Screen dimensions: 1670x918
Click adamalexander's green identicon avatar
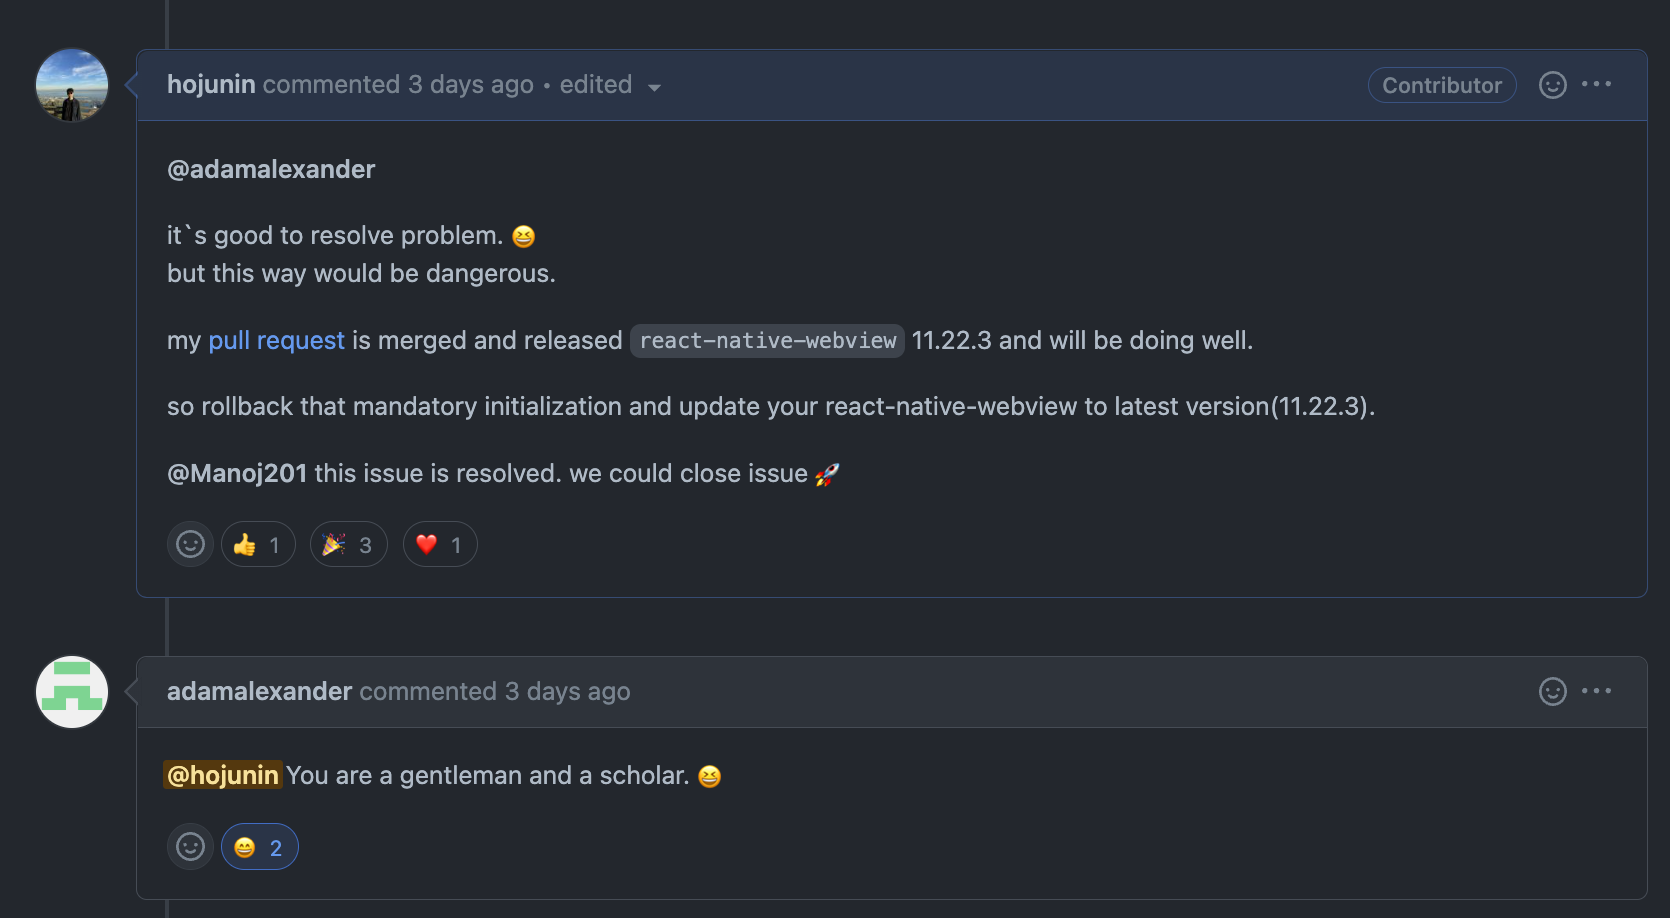(x=72, y=692)
